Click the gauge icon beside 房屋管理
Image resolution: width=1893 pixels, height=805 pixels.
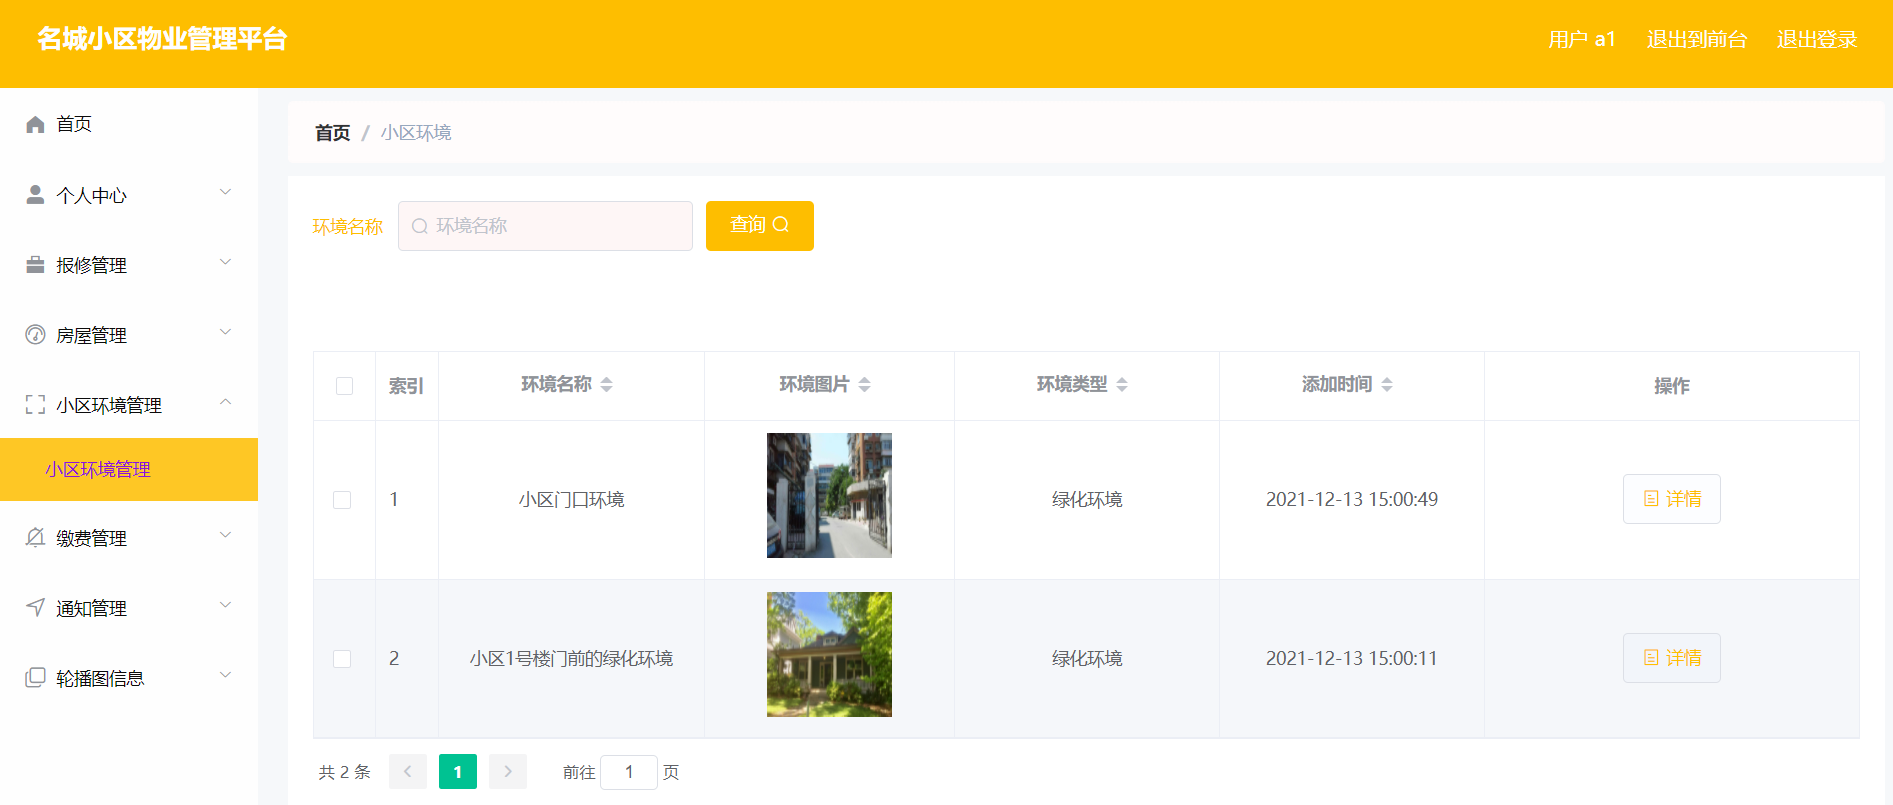pos(35,334)
